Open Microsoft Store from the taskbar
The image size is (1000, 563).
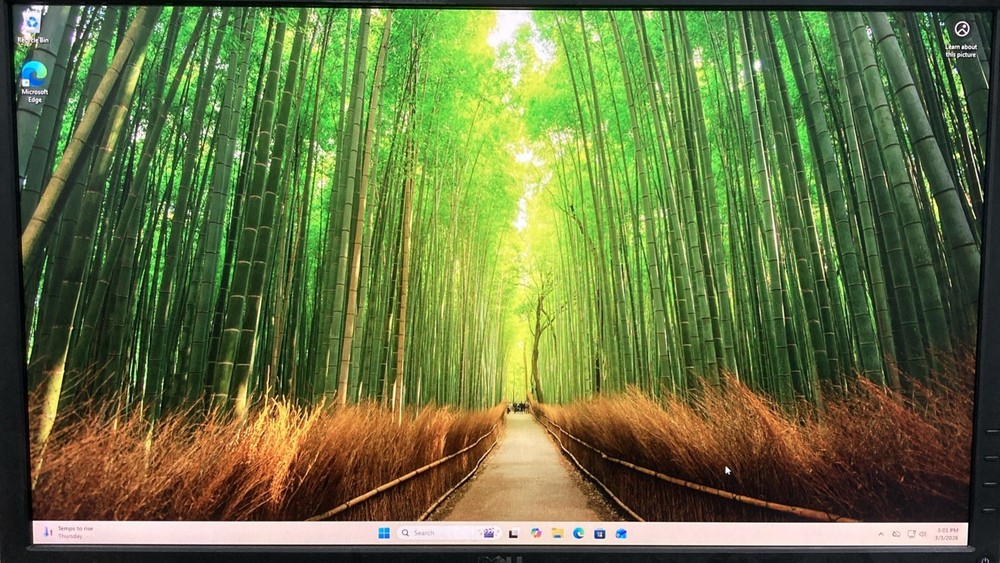click(599, 533)
